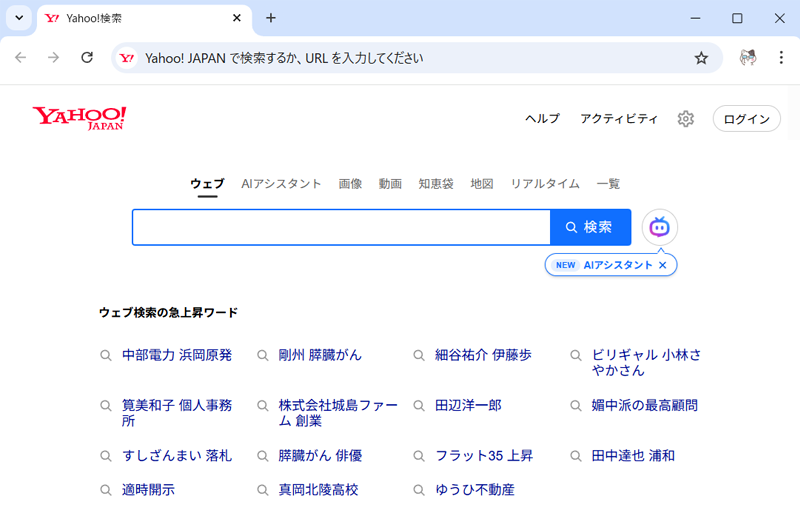
Task: Click the Yahoo! JAPAN logo
Action: pos(79,118)
